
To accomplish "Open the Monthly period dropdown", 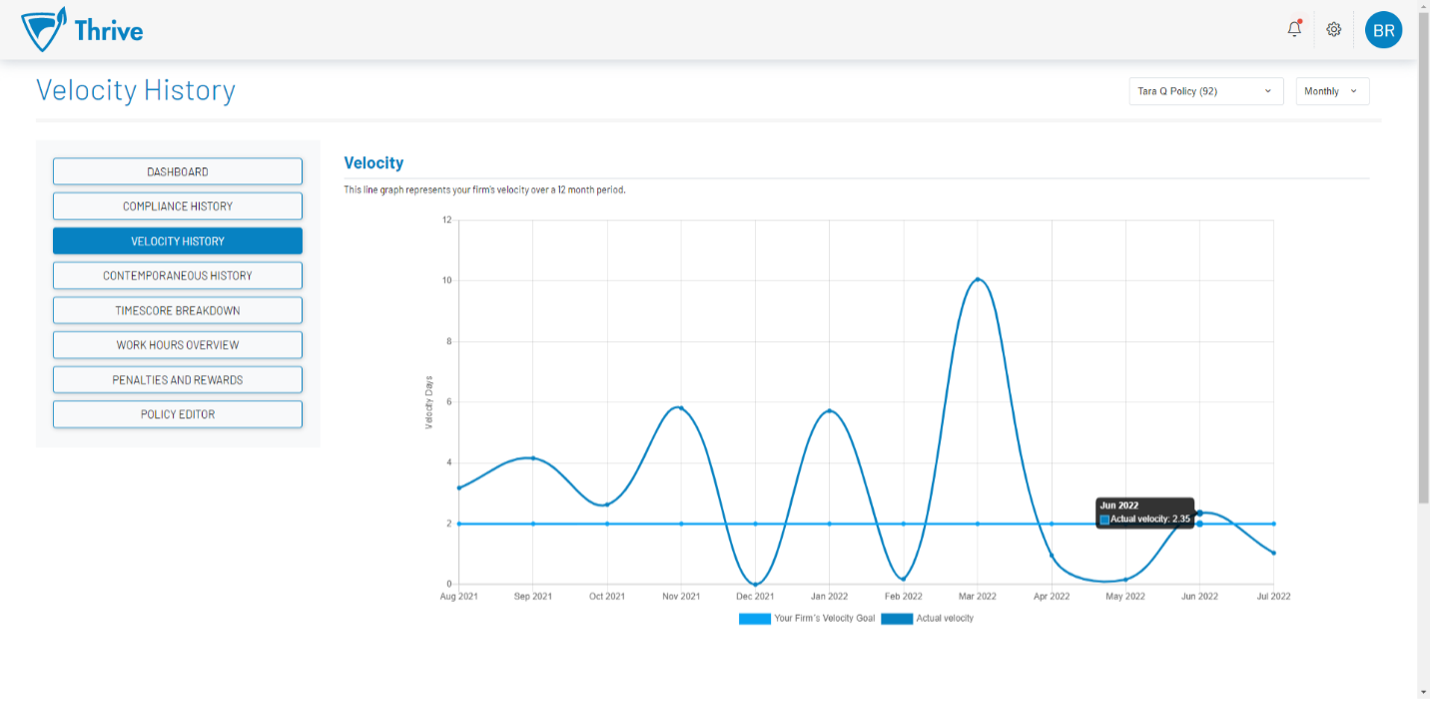I will point(1332,91).
